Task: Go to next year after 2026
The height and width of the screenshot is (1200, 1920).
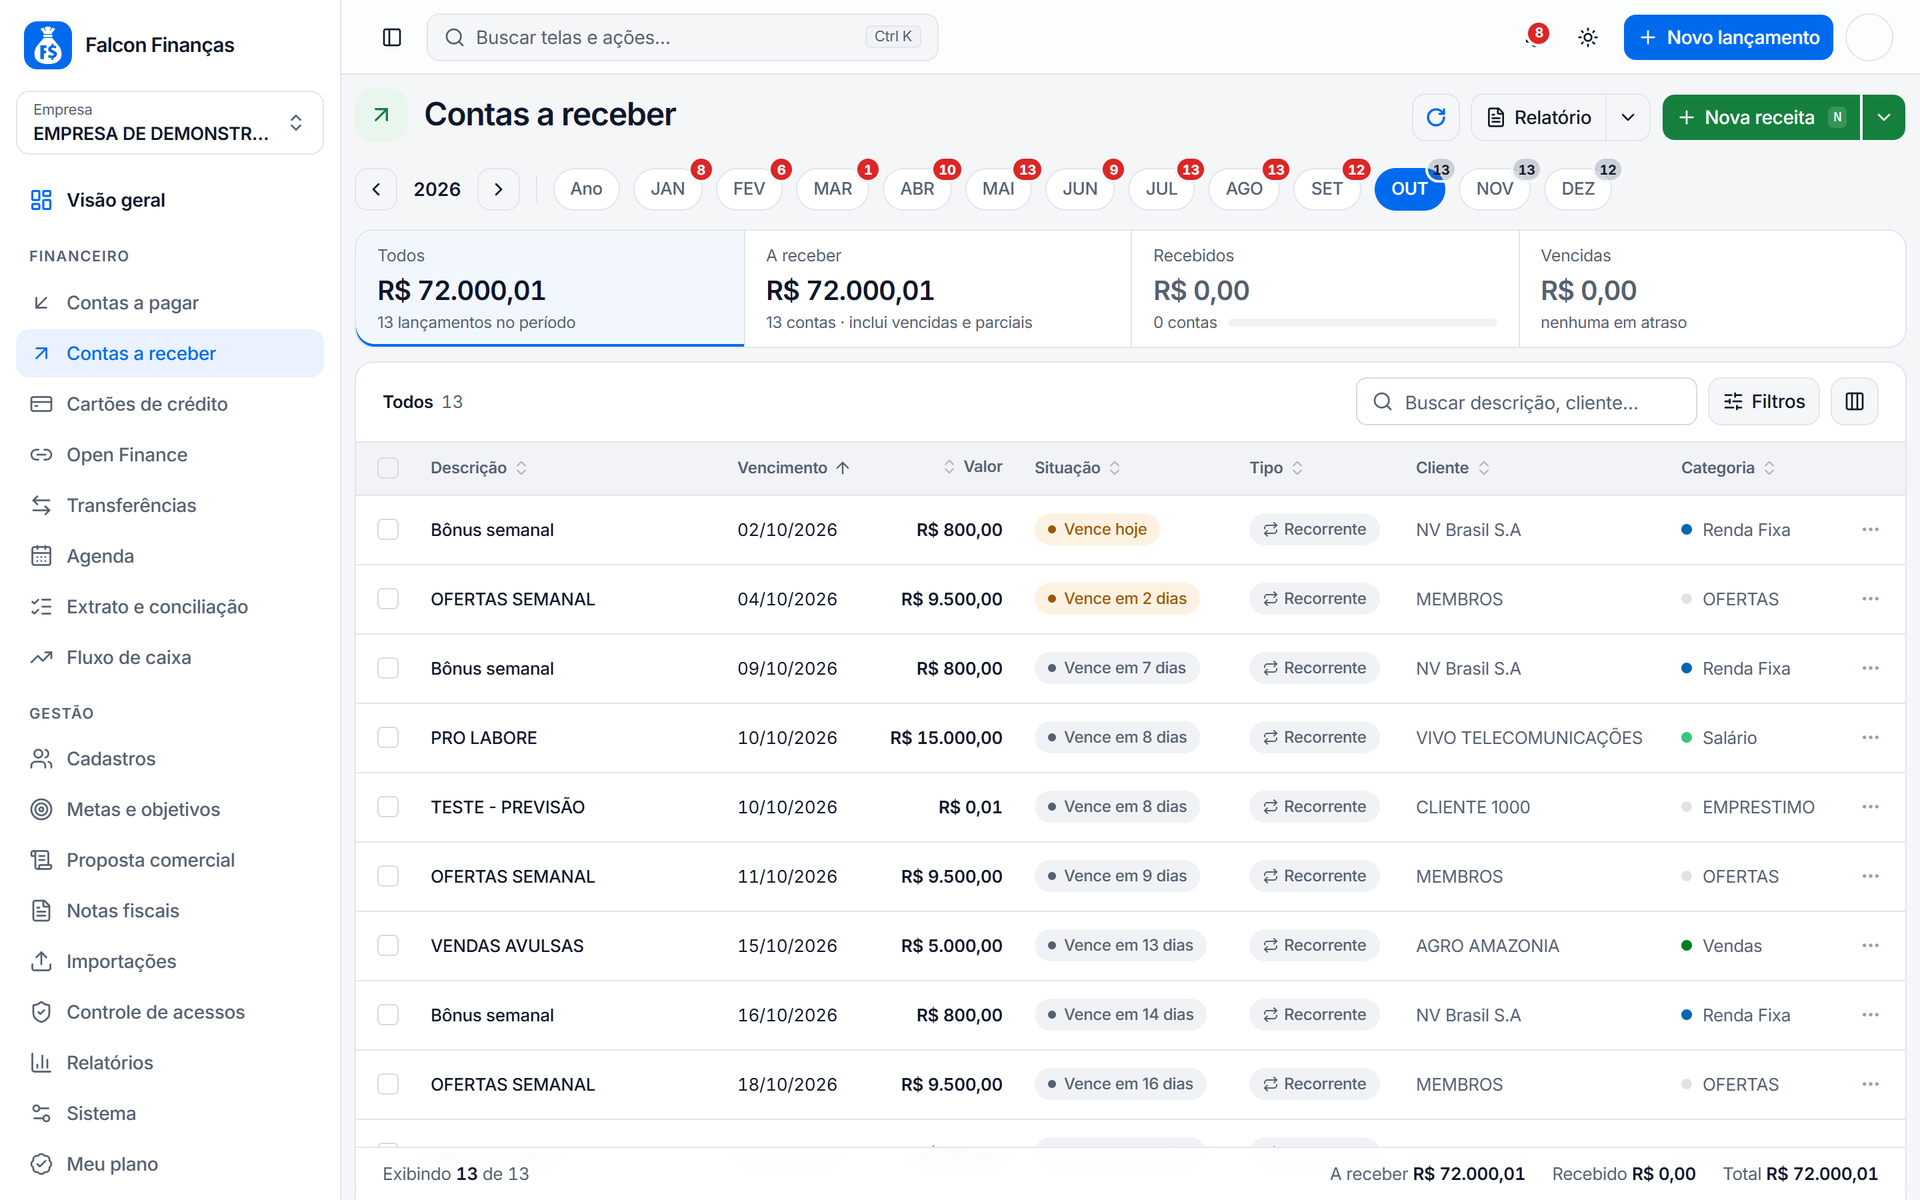Action: coord(498,189)
